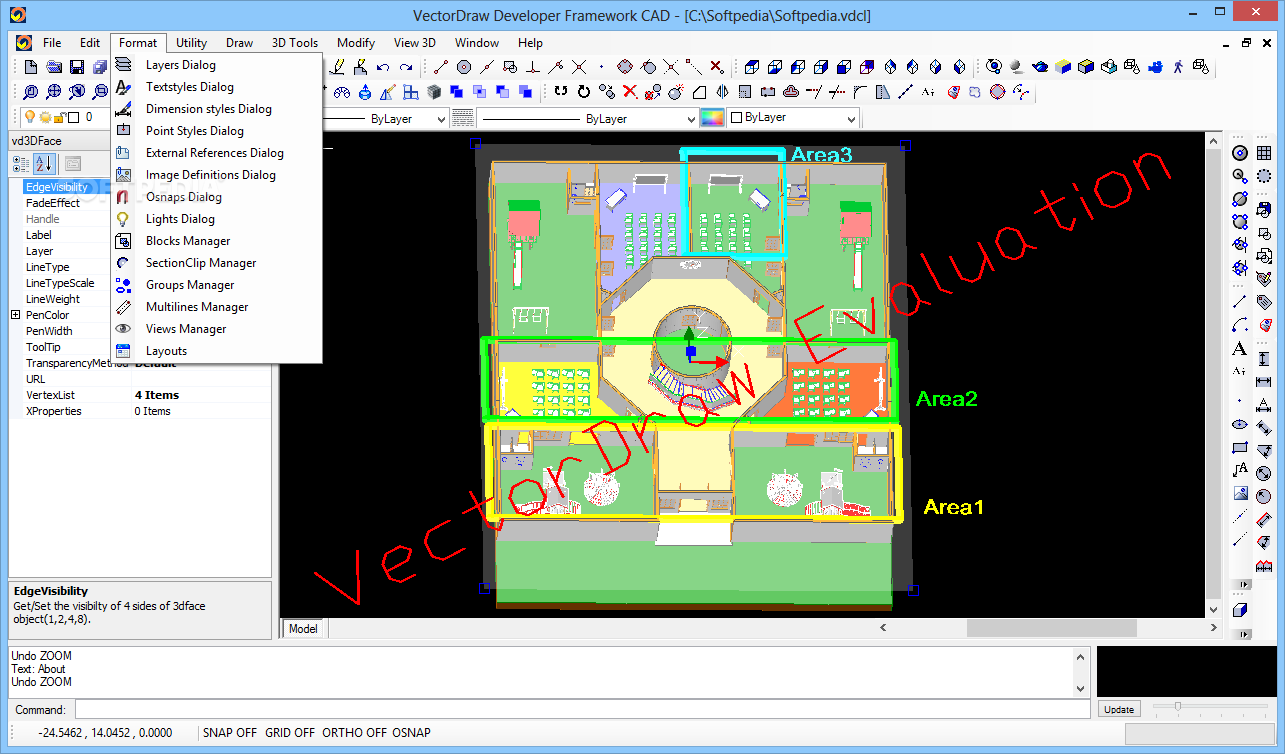The width and height of the screenshot is (1285, 754).
Task: Click the blue video camera icon
Action: [x=1155, y=67]
